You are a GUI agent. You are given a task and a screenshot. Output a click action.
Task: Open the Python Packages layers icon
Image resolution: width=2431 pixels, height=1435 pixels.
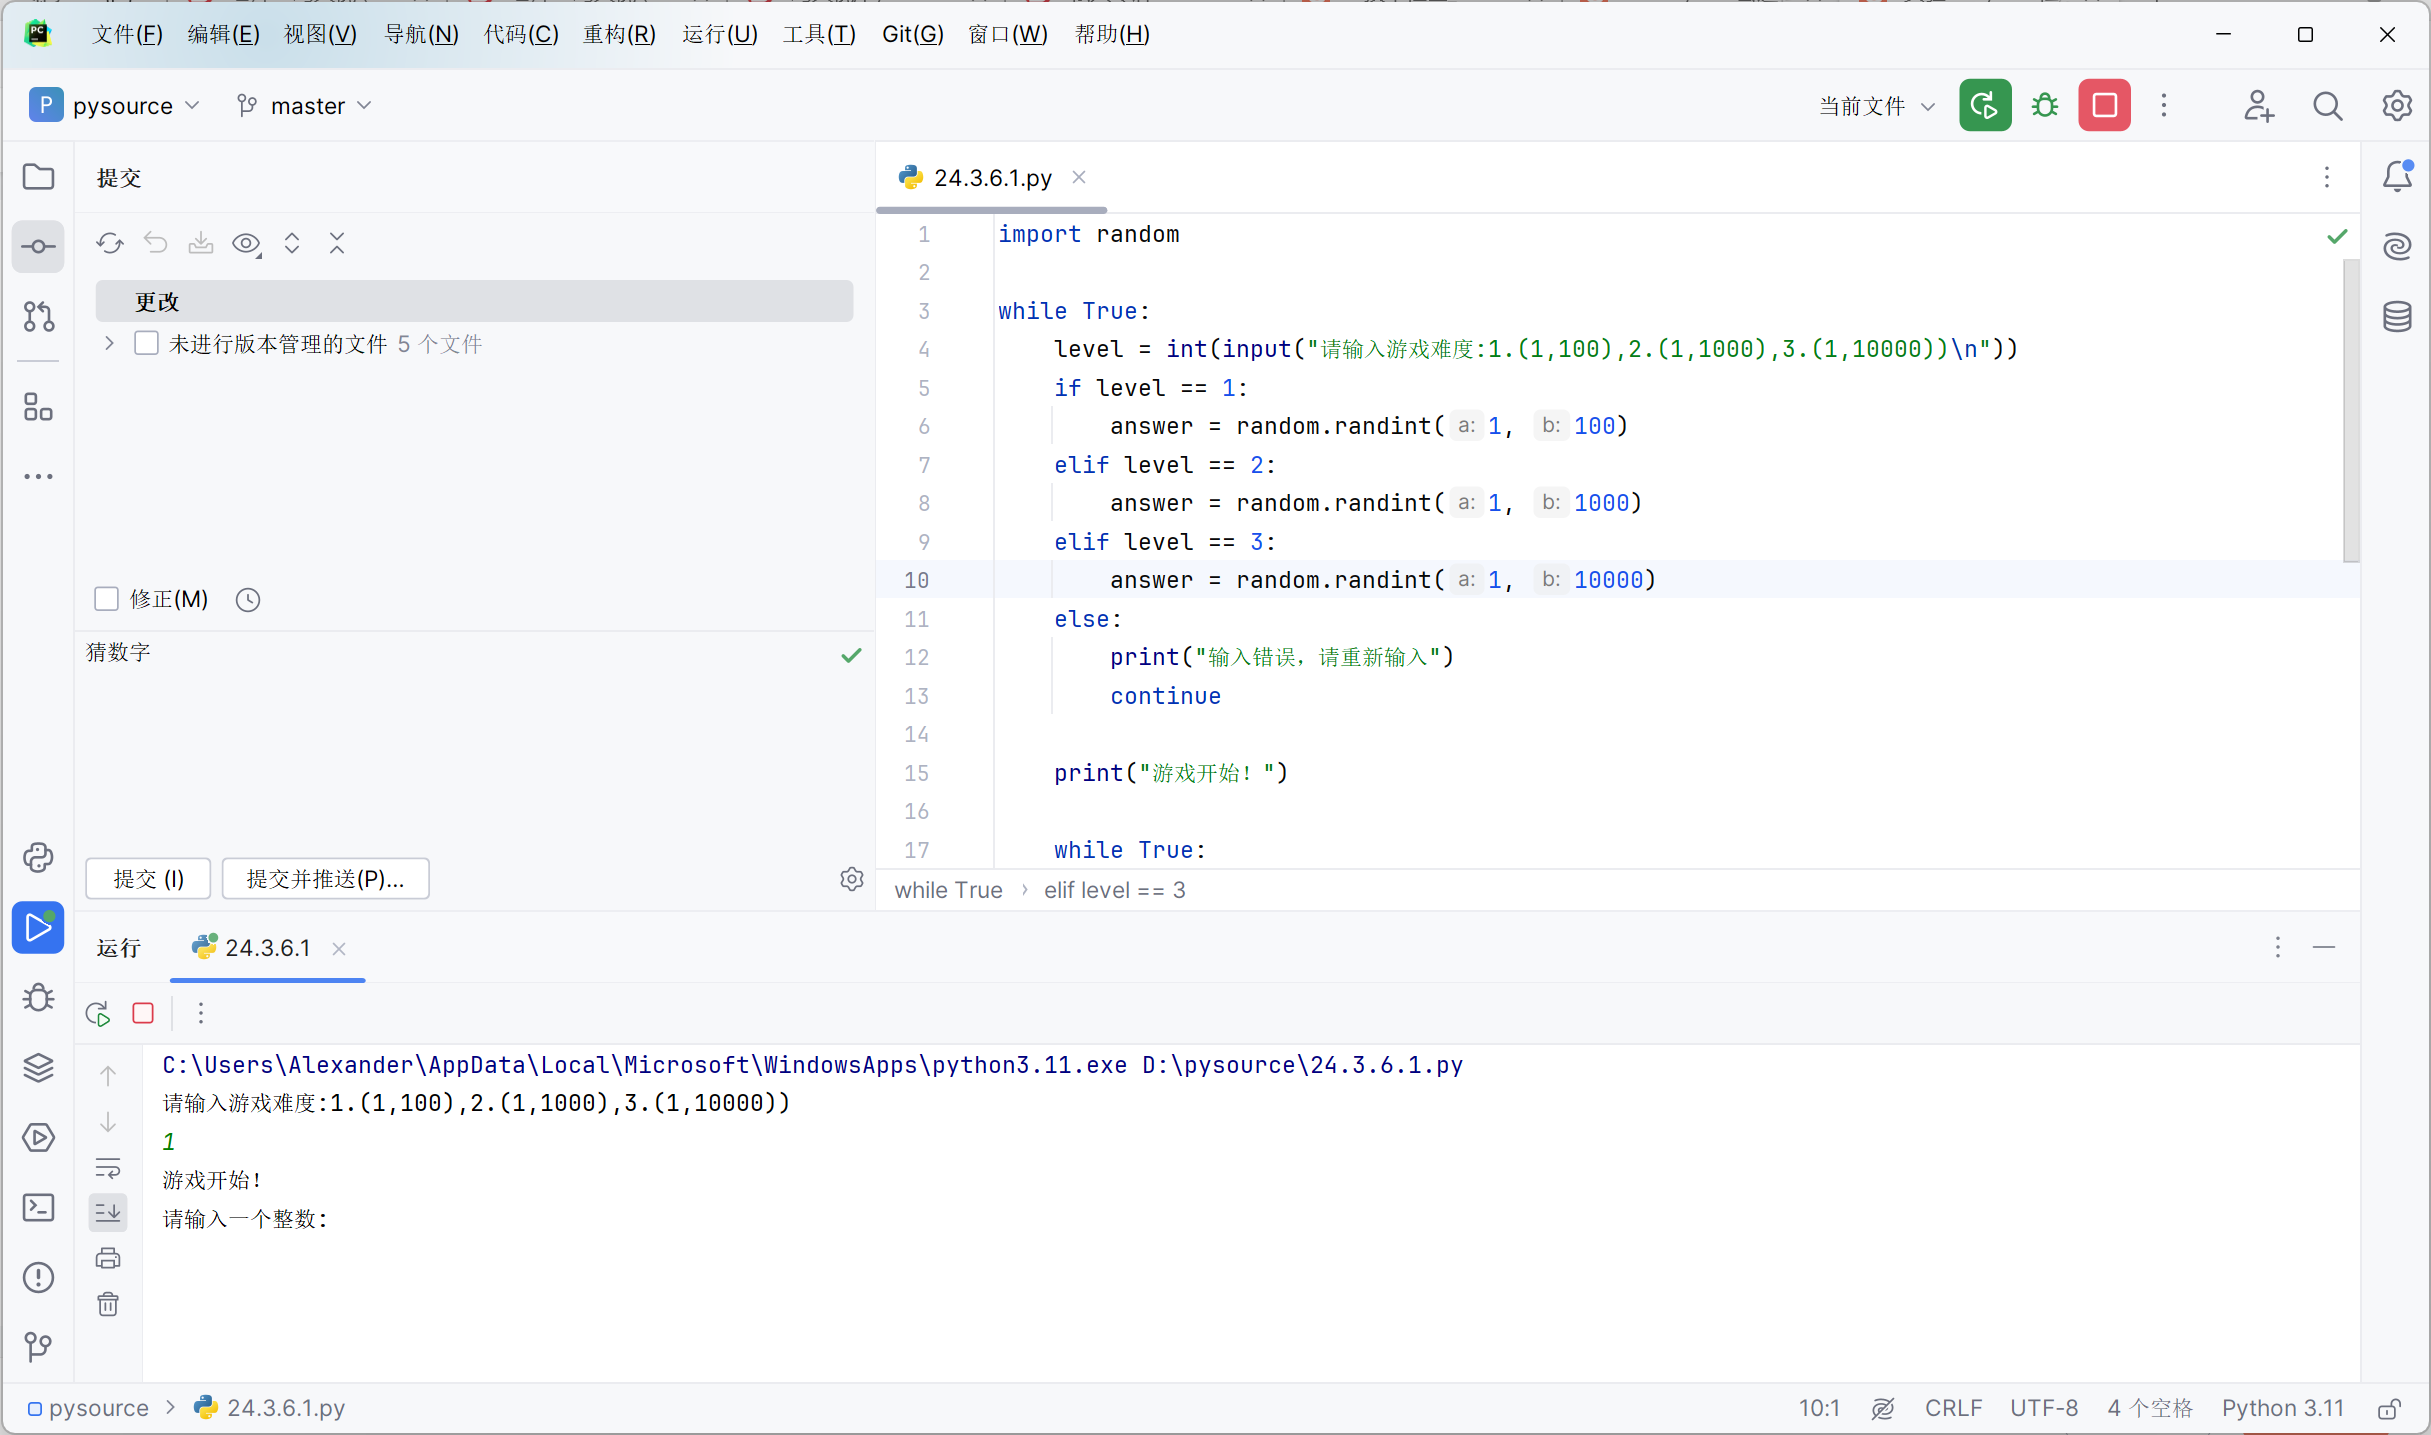click(x=38, y=1067)
